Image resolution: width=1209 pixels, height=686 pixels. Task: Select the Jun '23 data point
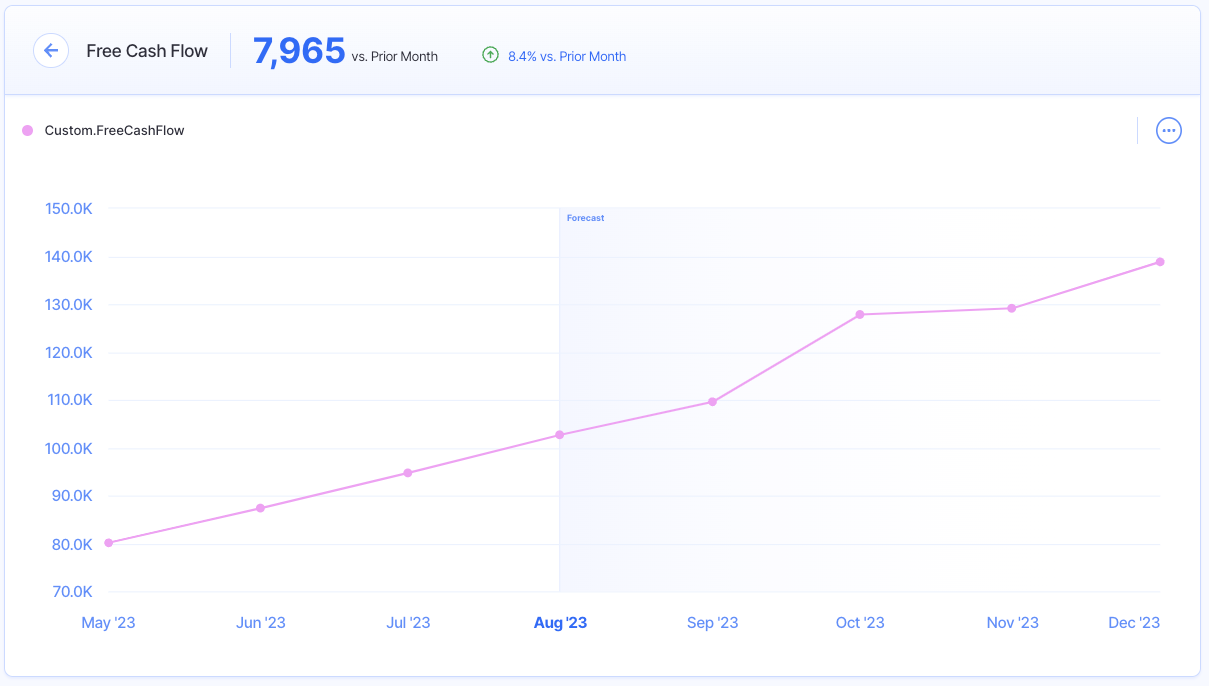tap(260, 508)
